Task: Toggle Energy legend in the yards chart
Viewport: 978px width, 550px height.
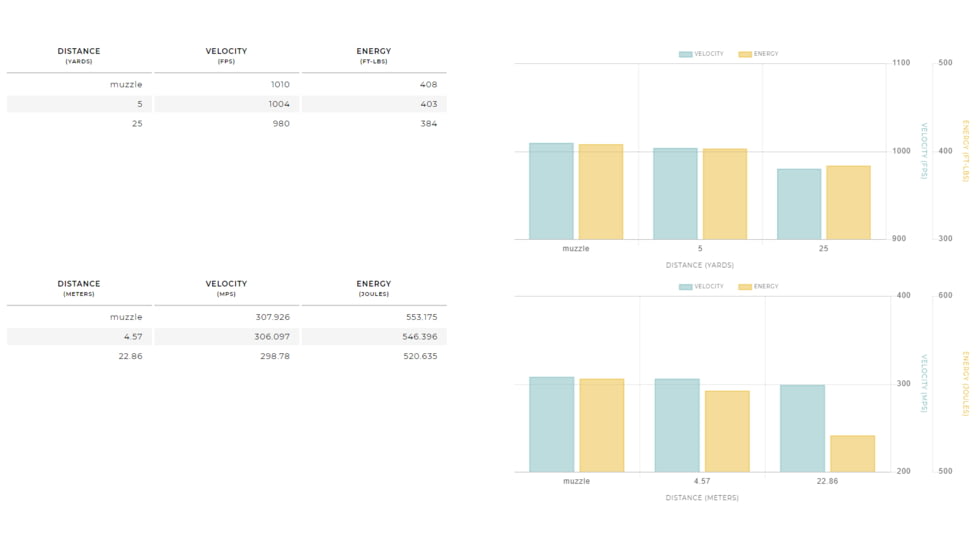Action: pyautogui.click(x=758, y=54)
